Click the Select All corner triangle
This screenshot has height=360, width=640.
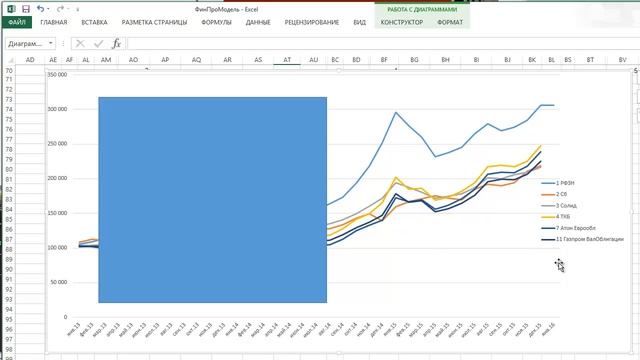click(11, 60)
